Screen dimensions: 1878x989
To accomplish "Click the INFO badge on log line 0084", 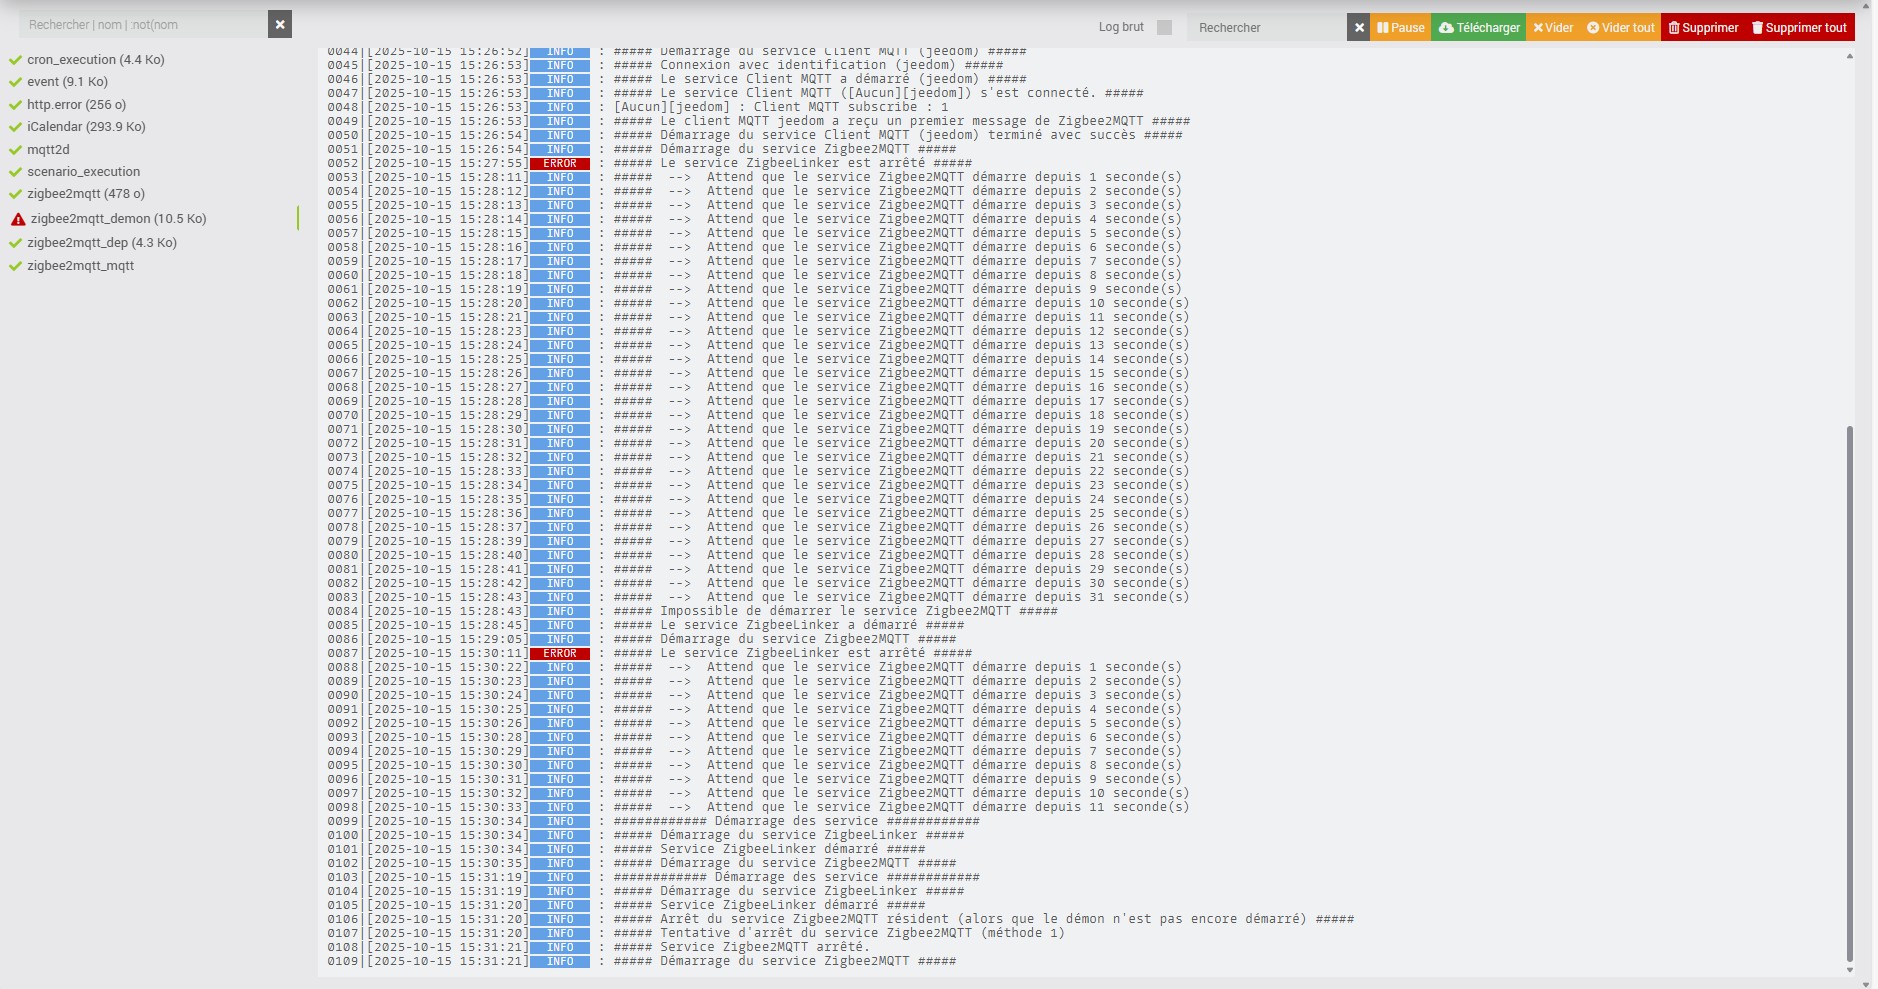I will click(x=560, y=612).
